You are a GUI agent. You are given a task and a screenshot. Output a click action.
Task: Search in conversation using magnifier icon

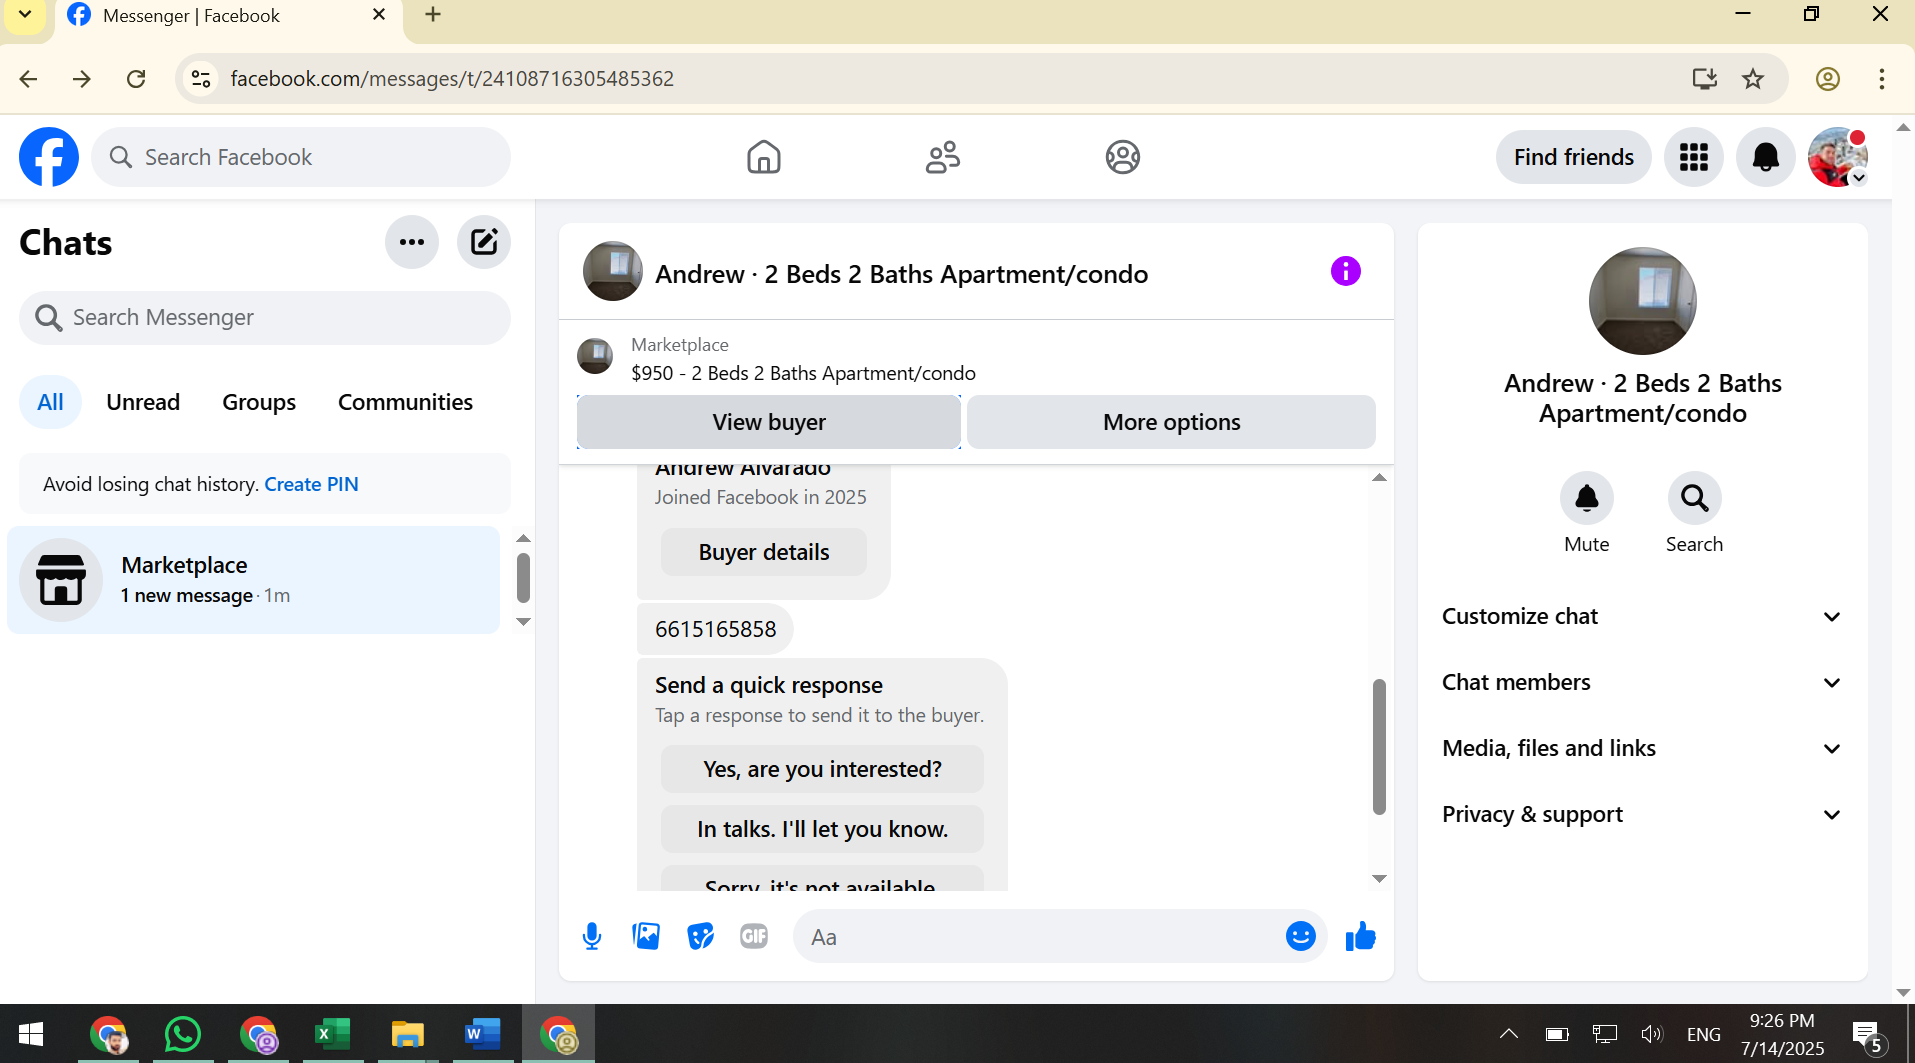pos(1694,498)
